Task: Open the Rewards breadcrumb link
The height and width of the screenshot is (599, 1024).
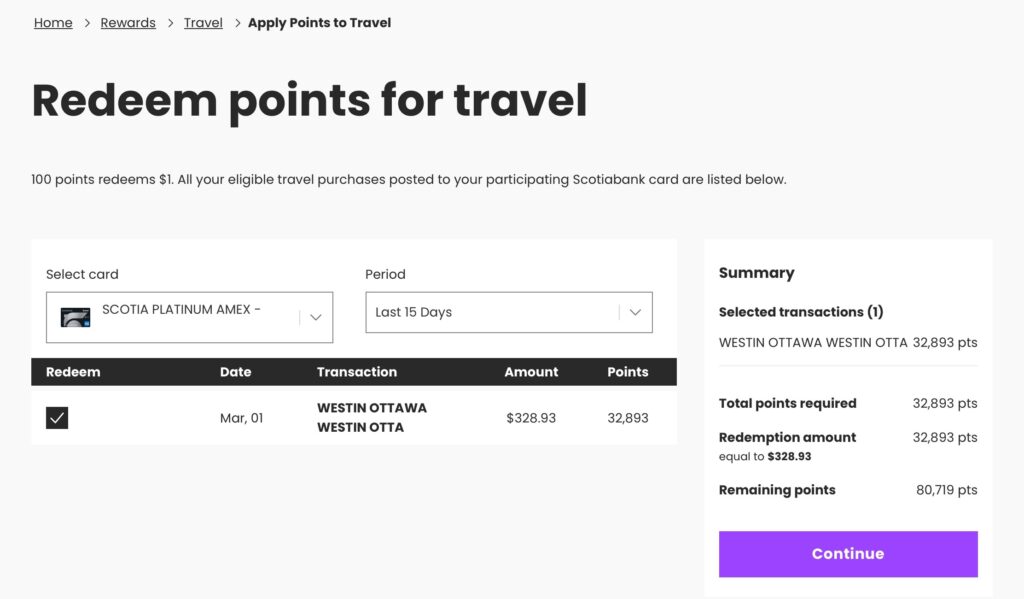Action: pyautogui.click(x=128, y=22)
